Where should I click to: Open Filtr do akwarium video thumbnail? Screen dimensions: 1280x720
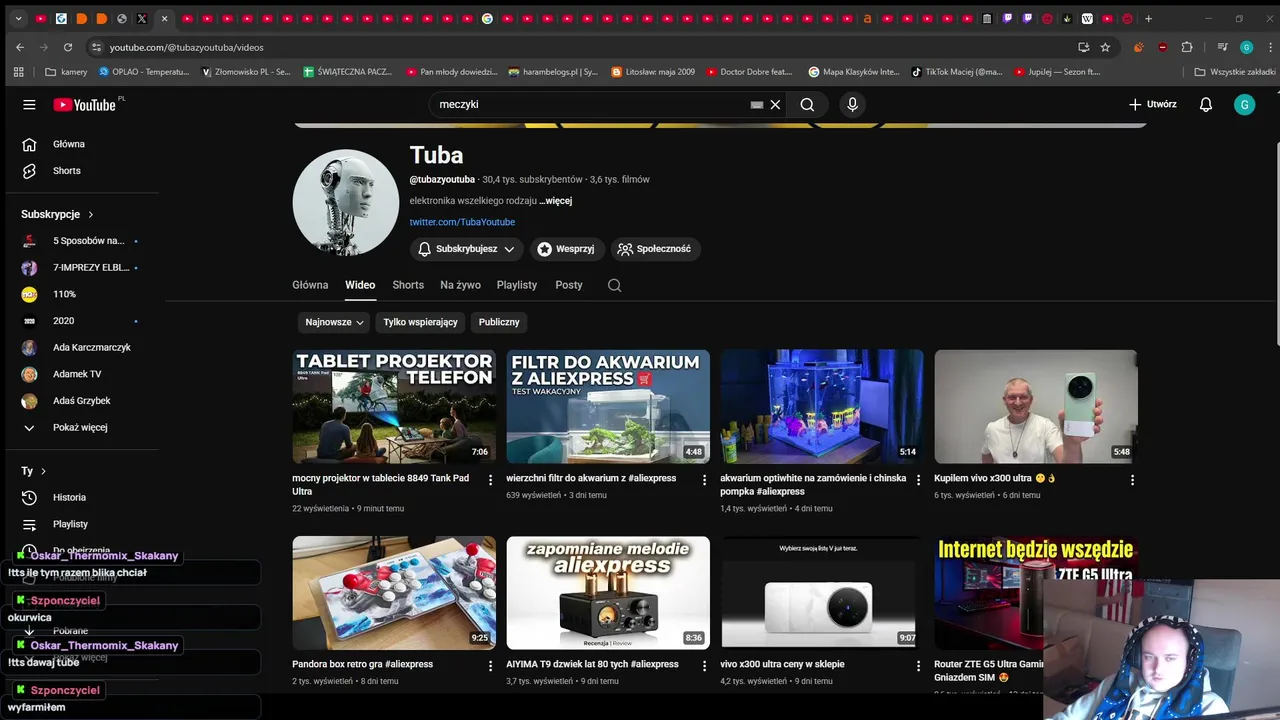608,406
